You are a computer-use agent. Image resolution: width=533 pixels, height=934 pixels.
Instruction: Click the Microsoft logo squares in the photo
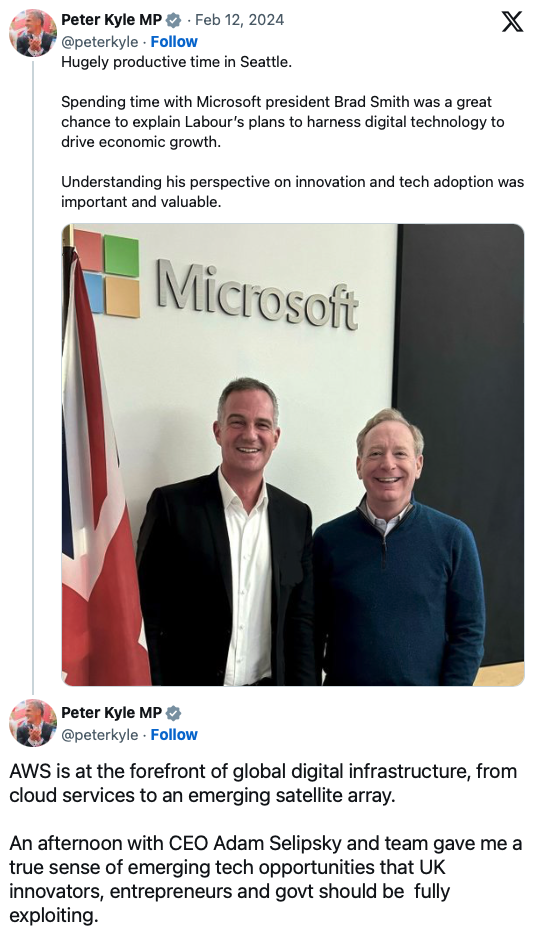[x=107, y=272]
